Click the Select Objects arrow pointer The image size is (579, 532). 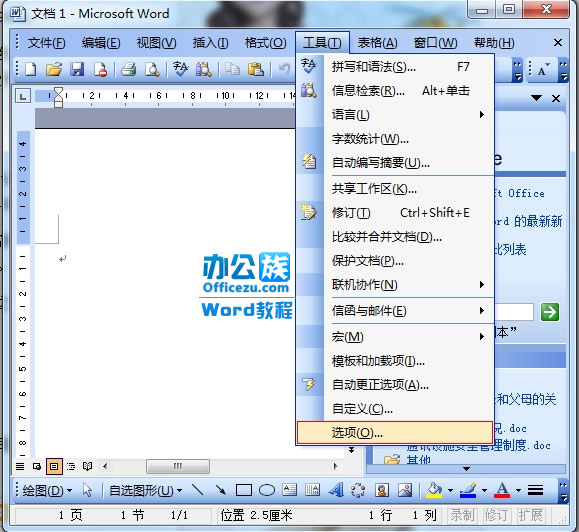[x=88, y=490]
